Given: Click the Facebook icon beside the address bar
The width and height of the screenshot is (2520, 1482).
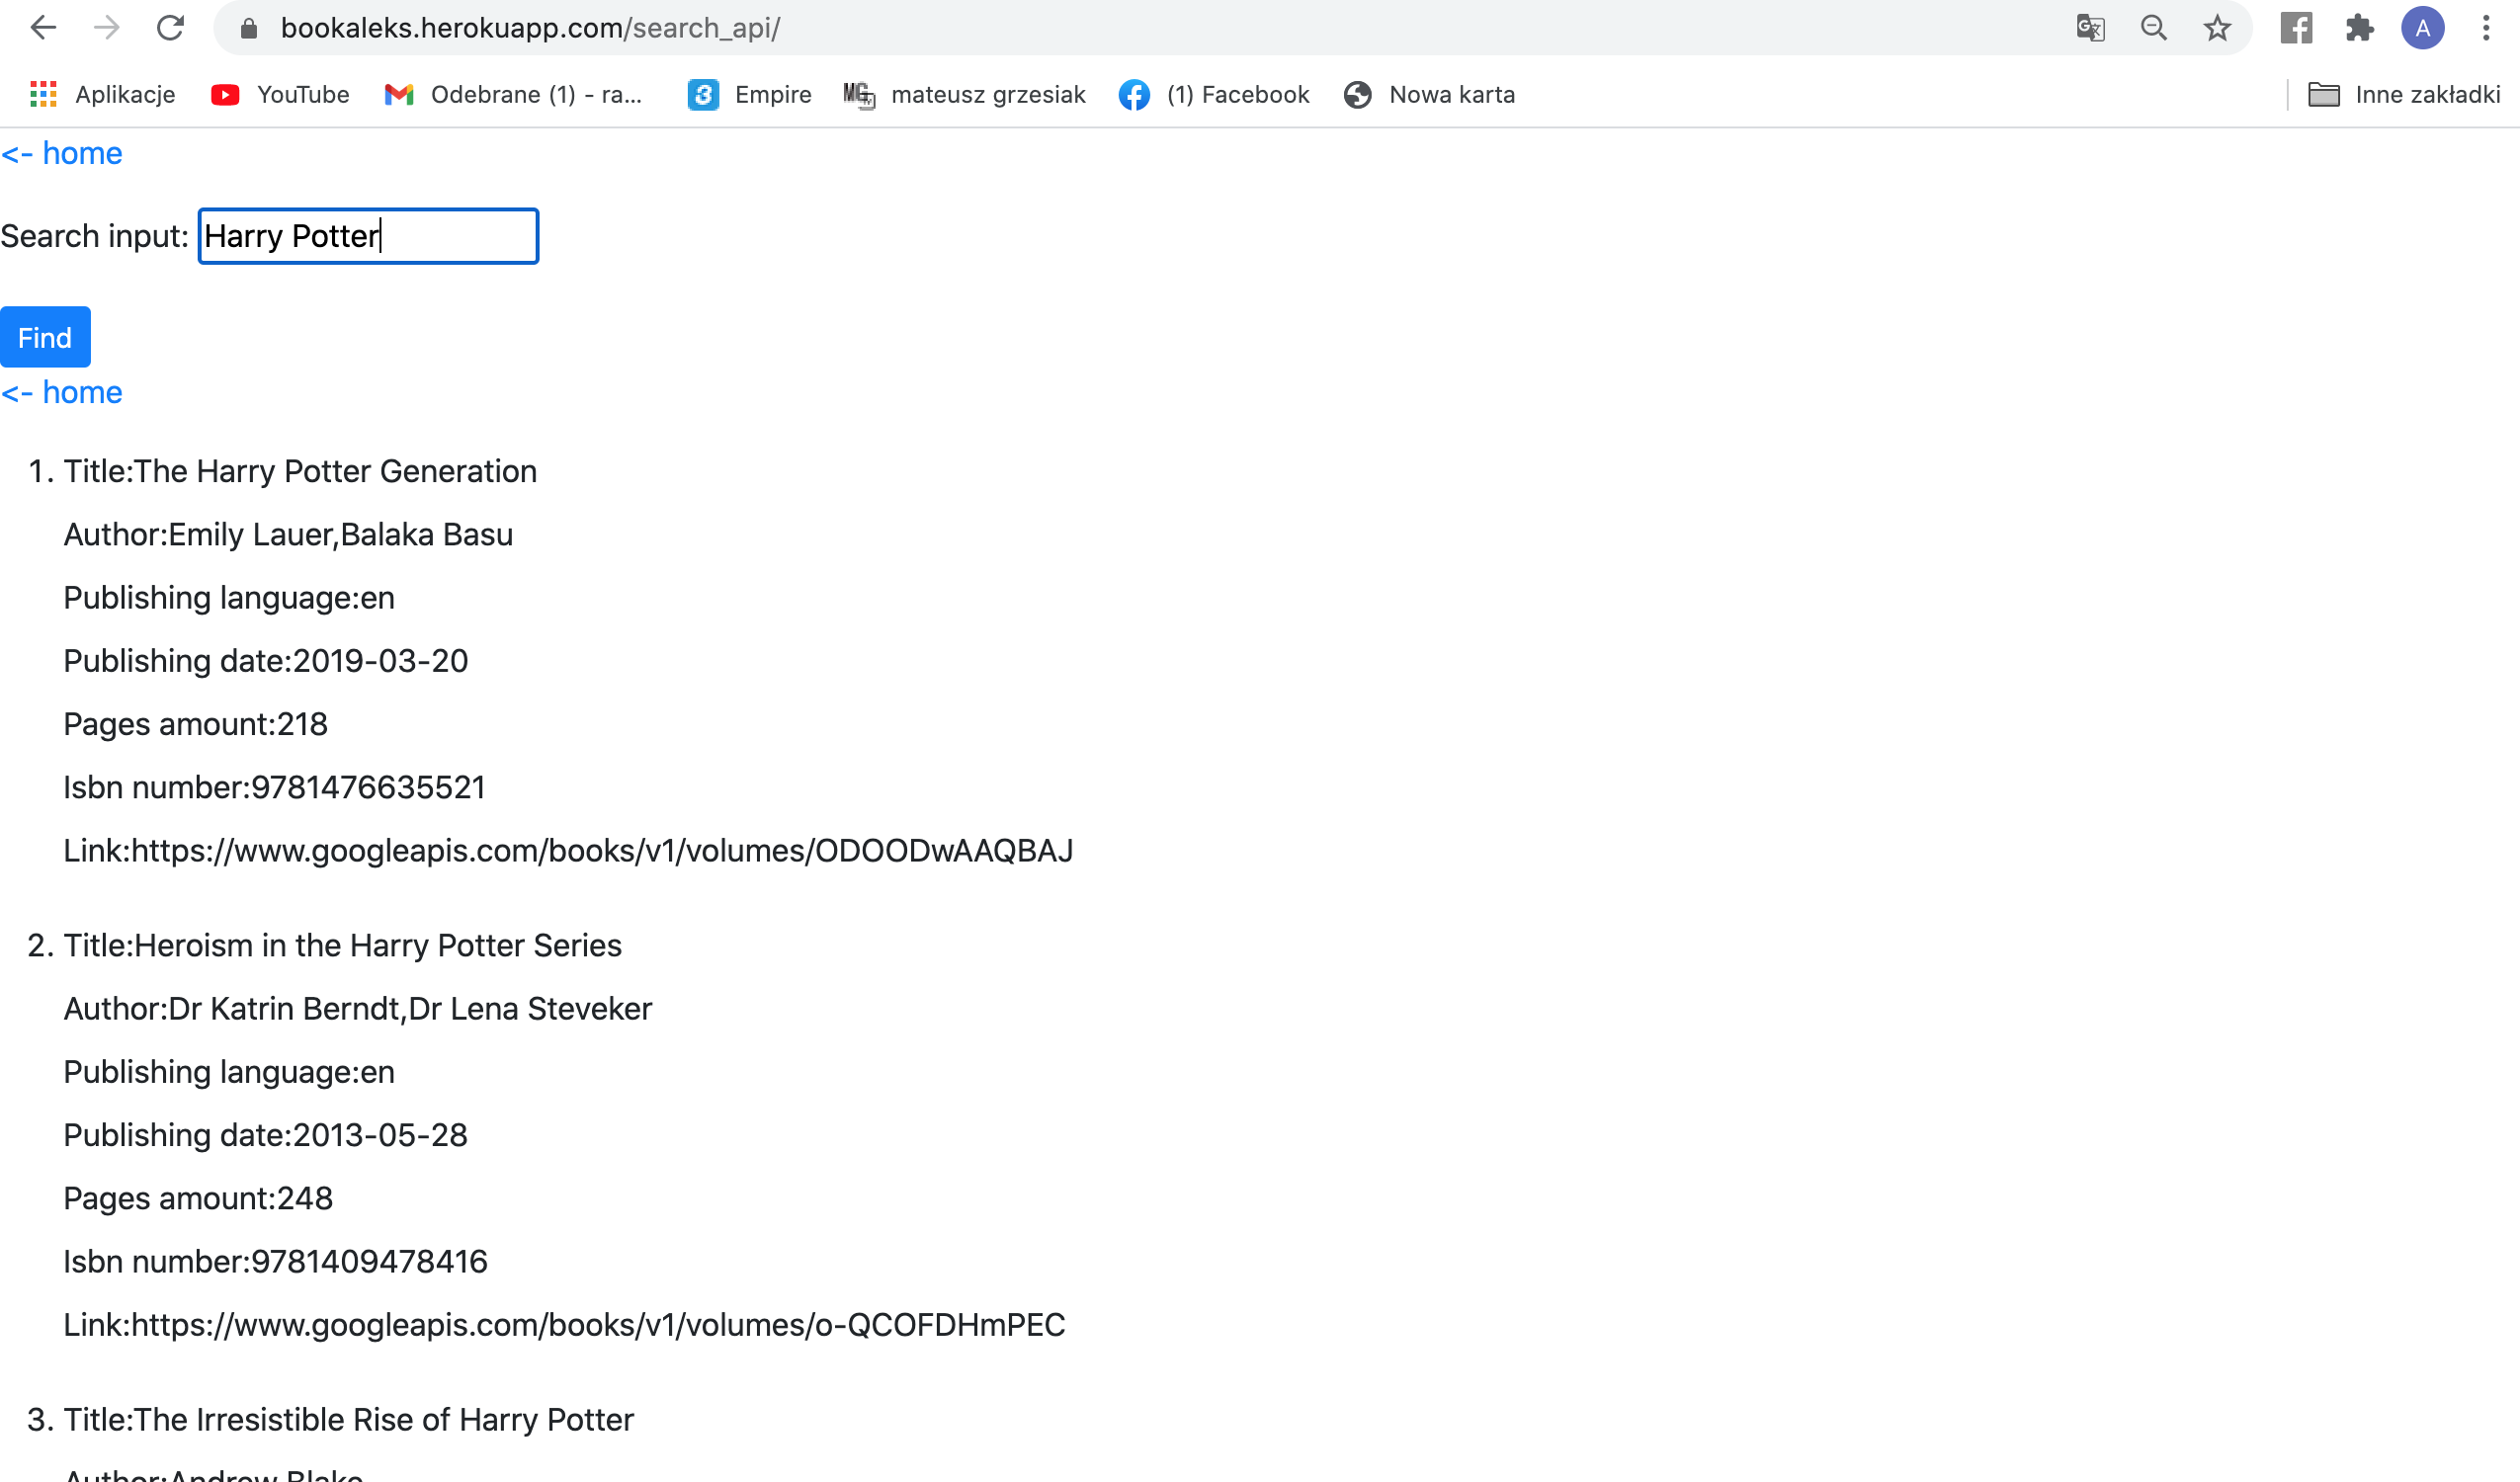Looking at the screenshot, I should tap(2296, 27).
